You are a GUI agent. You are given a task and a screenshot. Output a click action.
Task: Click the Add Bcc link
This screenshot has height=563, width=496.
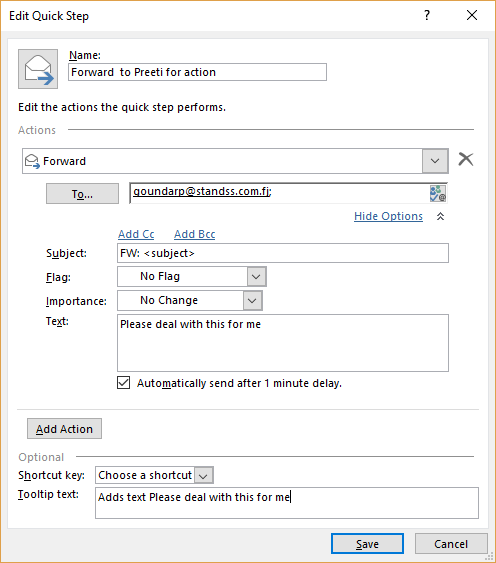195,234
